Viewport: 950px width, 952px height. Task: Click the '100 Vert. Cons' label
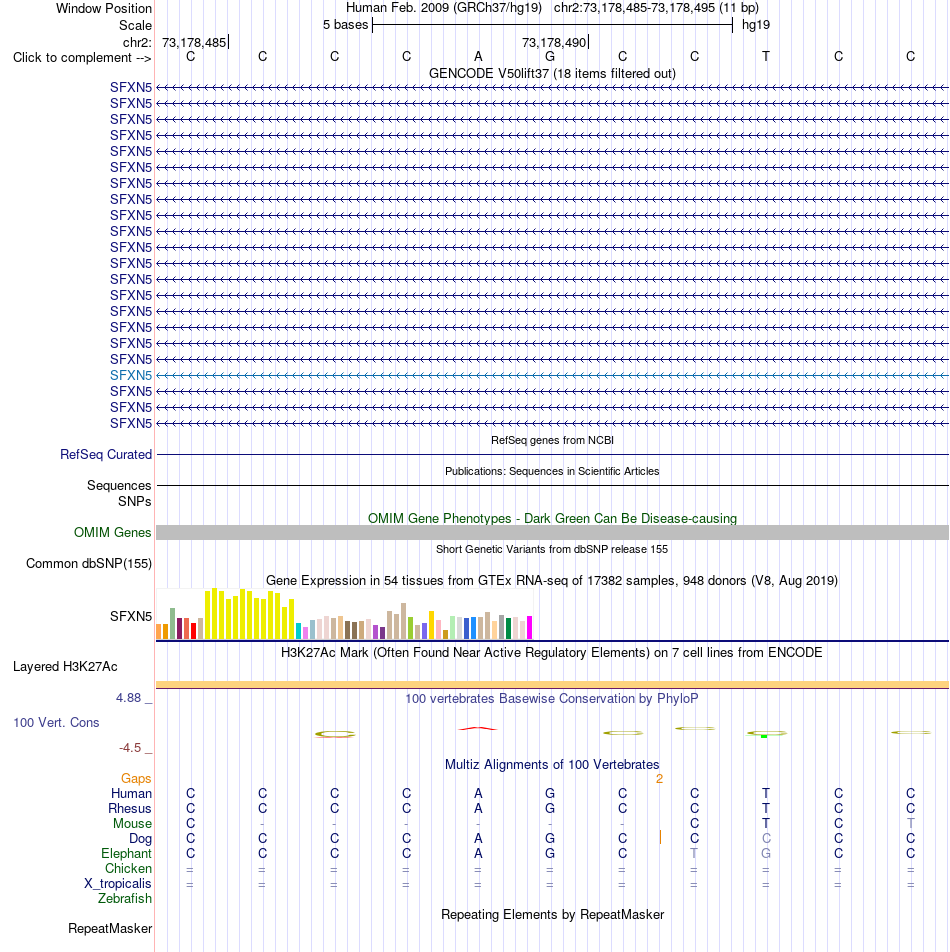pyautogui.click(x=56, y=722)
